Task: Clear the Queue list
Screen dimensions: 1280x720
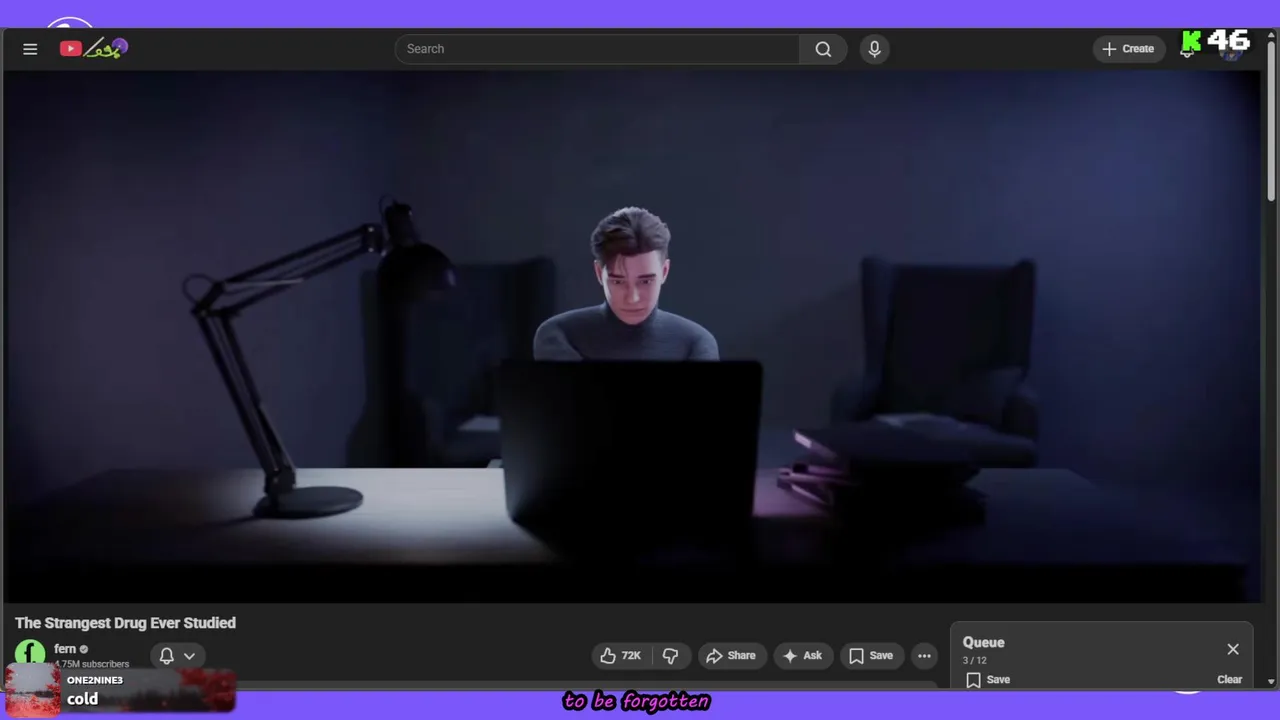Action: point(1229,680)
